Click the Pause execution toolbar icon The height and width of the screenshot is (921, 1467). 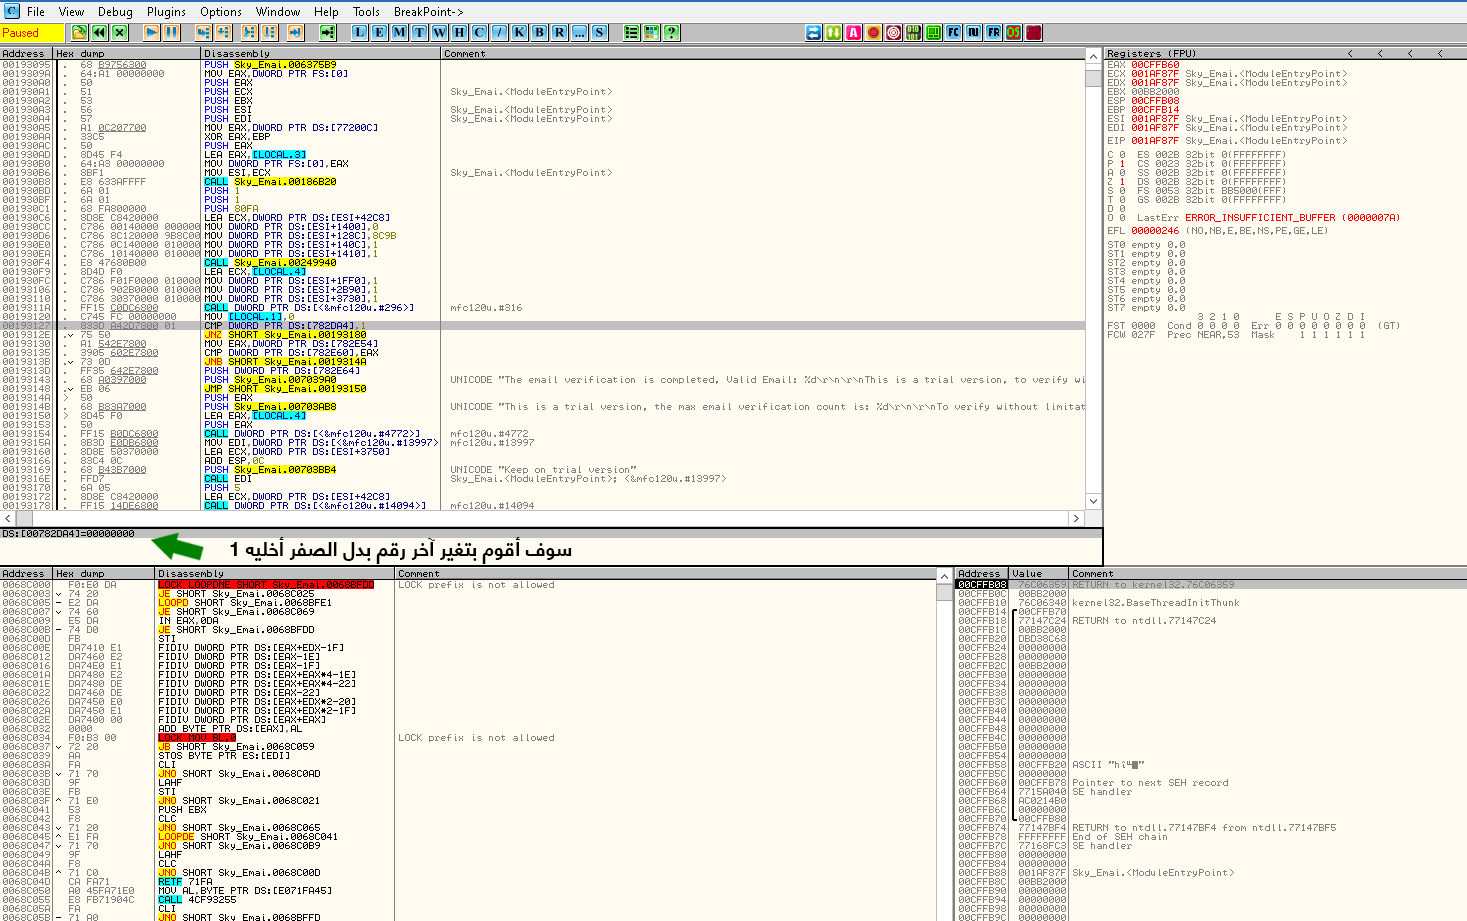[x=172, y=32]
